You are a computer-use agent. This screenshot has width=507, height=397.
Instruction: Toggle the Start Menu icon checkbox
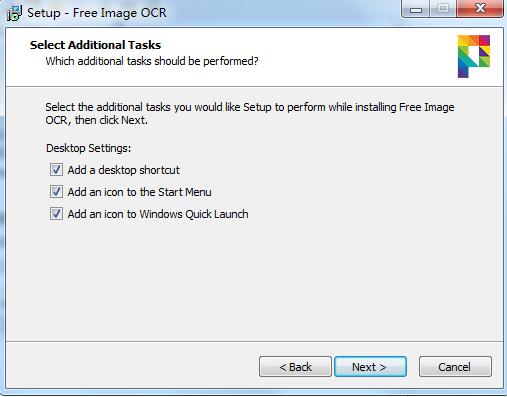[56, 192]
